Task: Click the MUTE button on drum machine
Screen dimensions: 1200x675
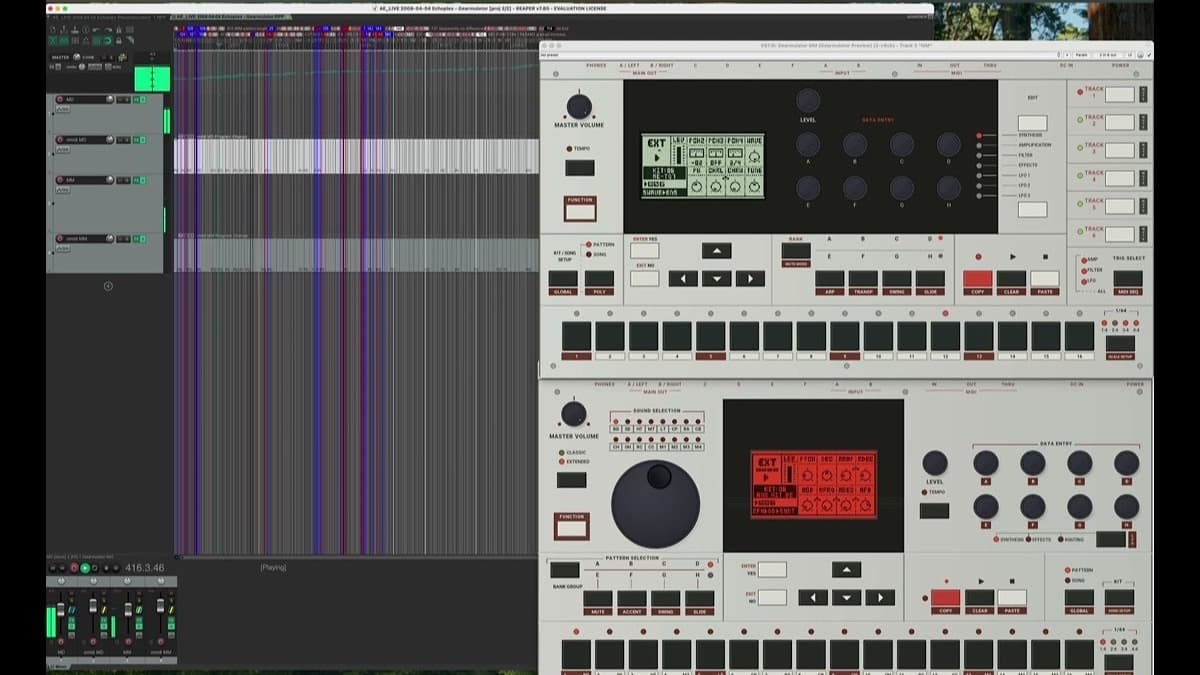Action: coord(598,598)
